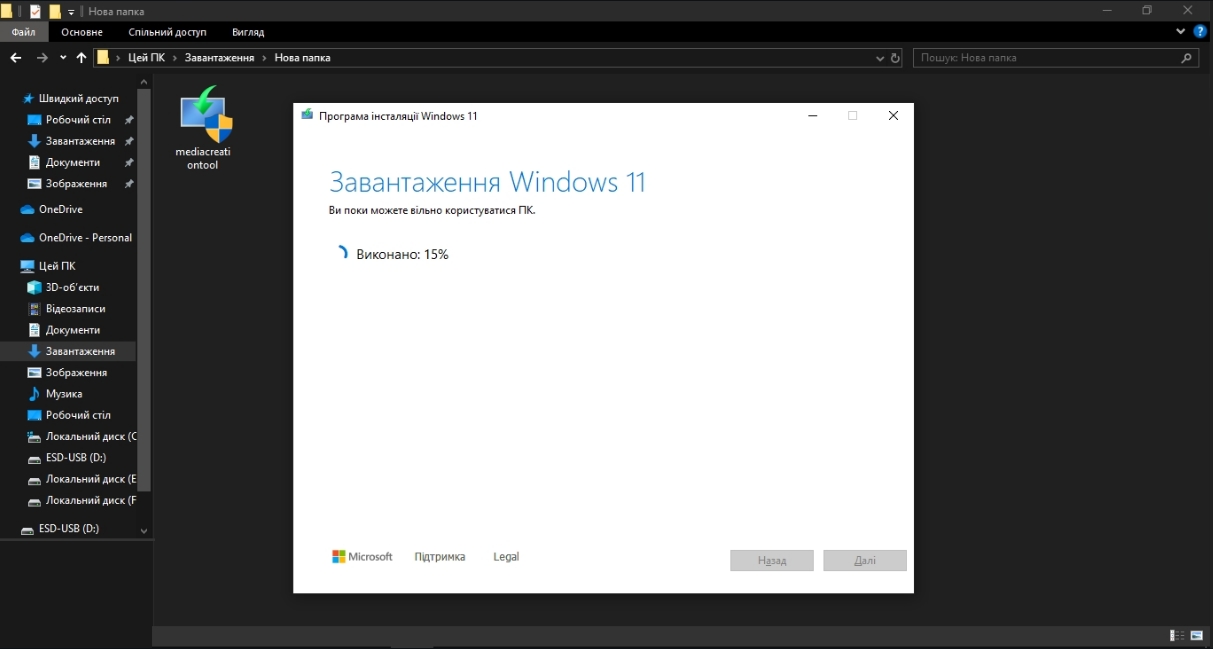Open Зображення under Цей ПК
Viewport: 1213px width, 649px height.
pos(76,372)
